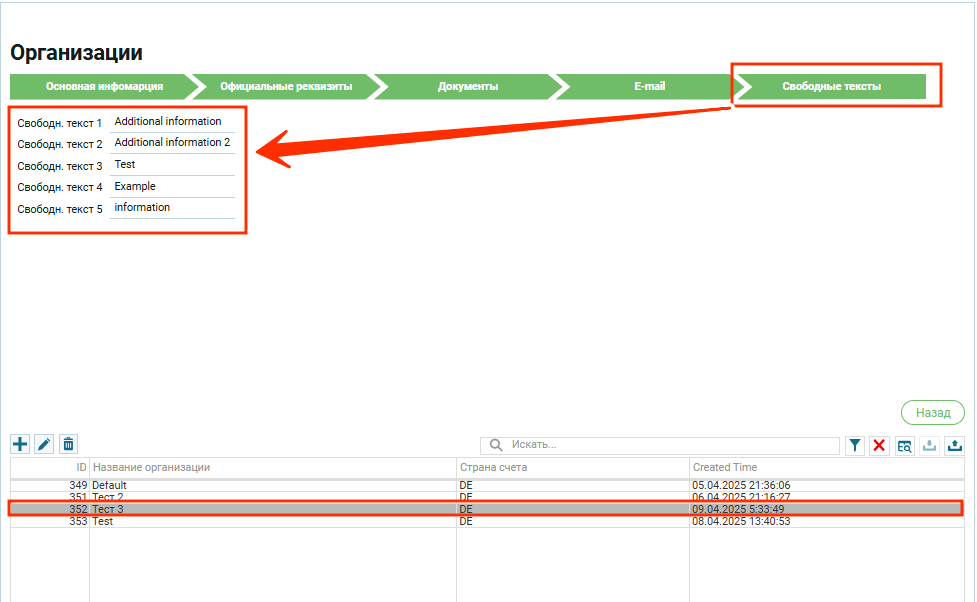Click the add new organization plus icon
Screen dimensions: 977x602
(x=20, y=444)
